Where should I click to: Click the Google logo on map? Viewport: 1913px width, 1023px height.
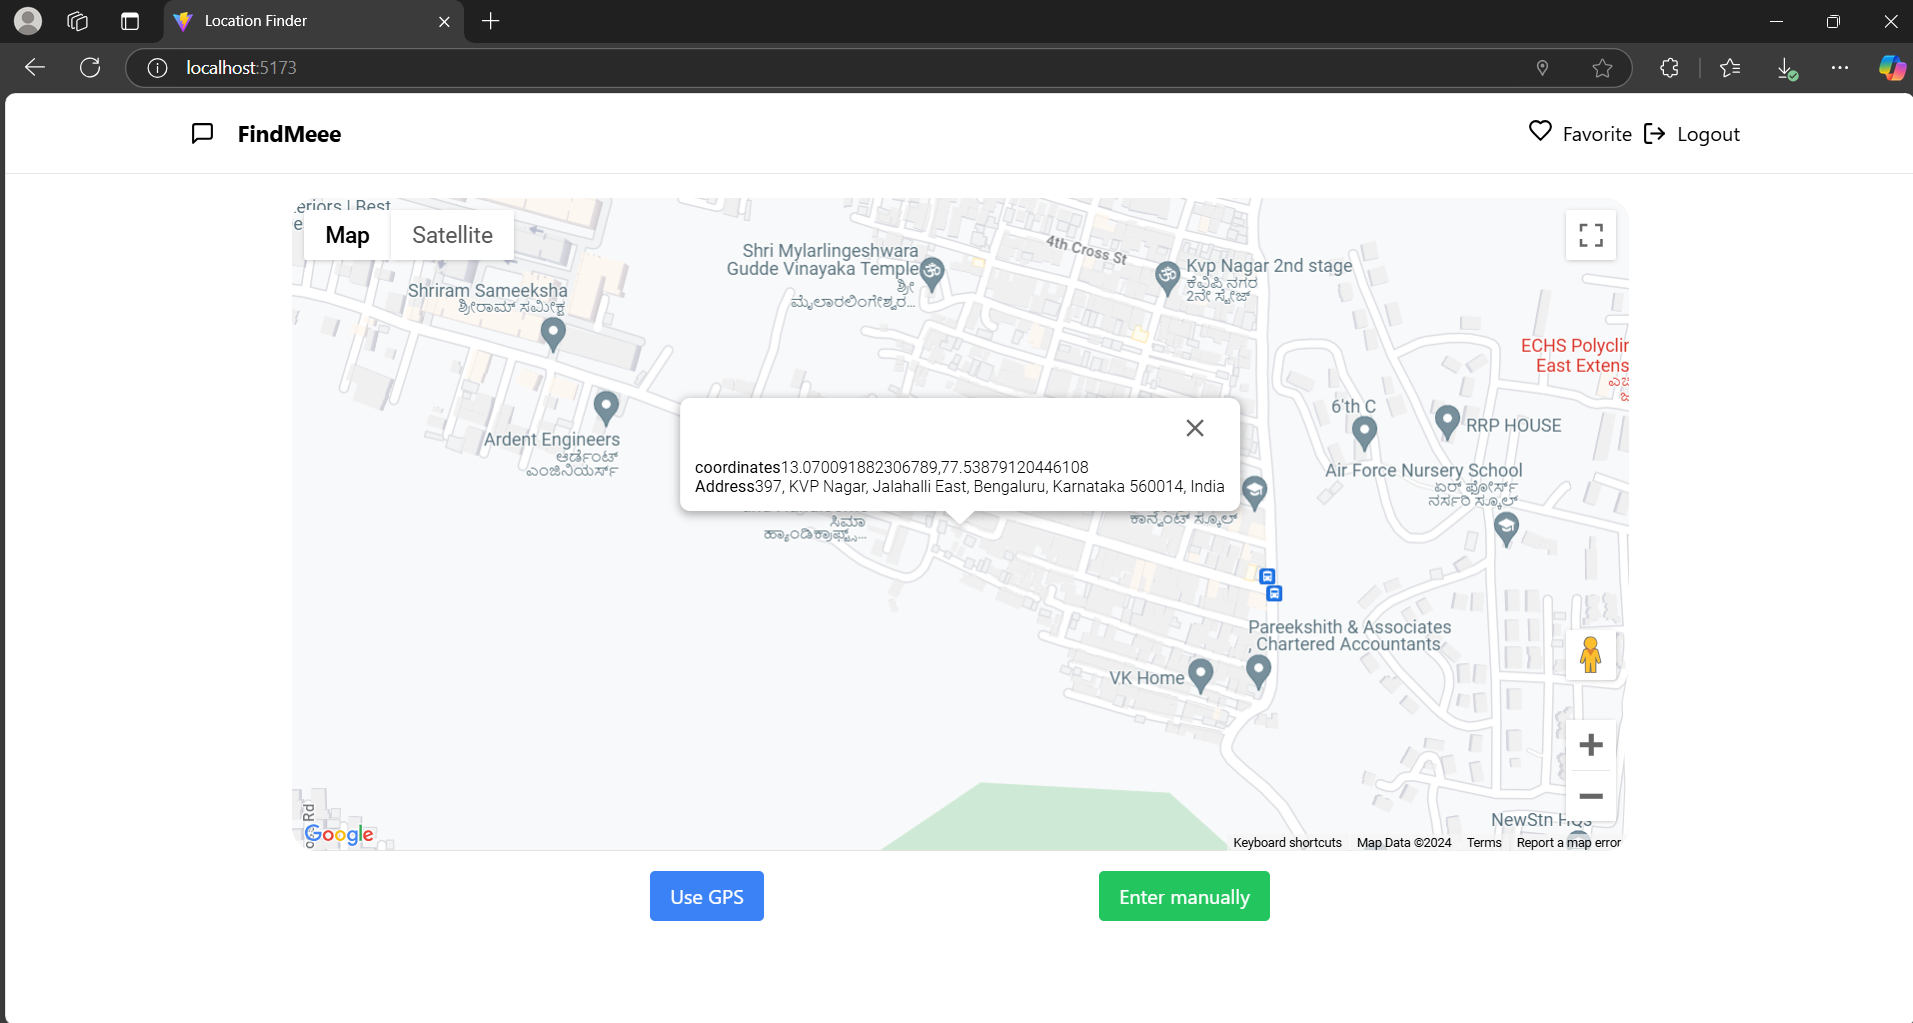pyautogui.click(x=339, y=834)
